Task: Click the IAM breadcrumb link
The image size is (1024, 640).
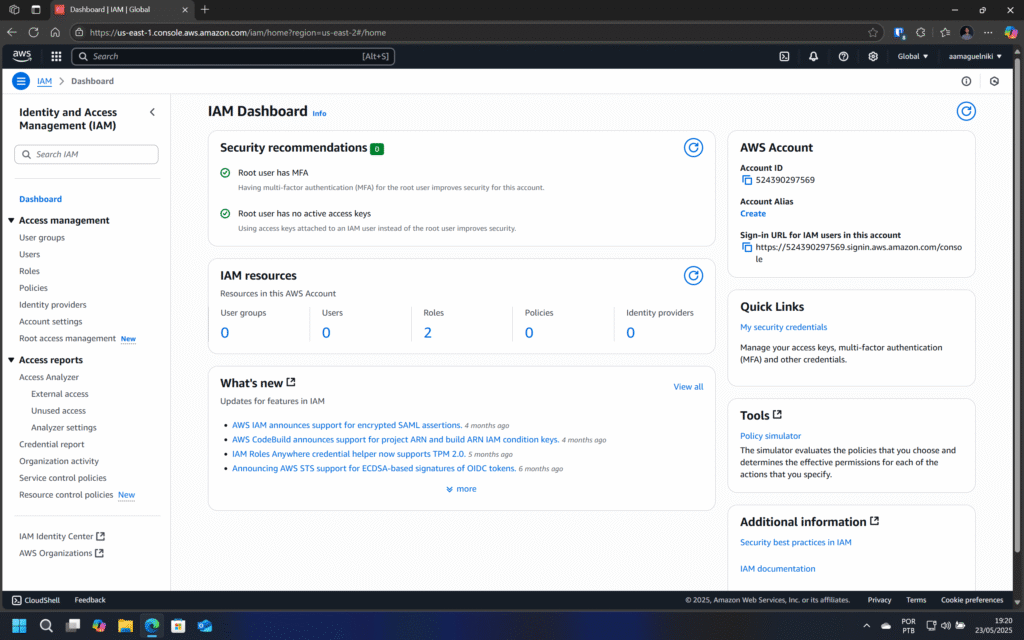Action: point(44,81)
